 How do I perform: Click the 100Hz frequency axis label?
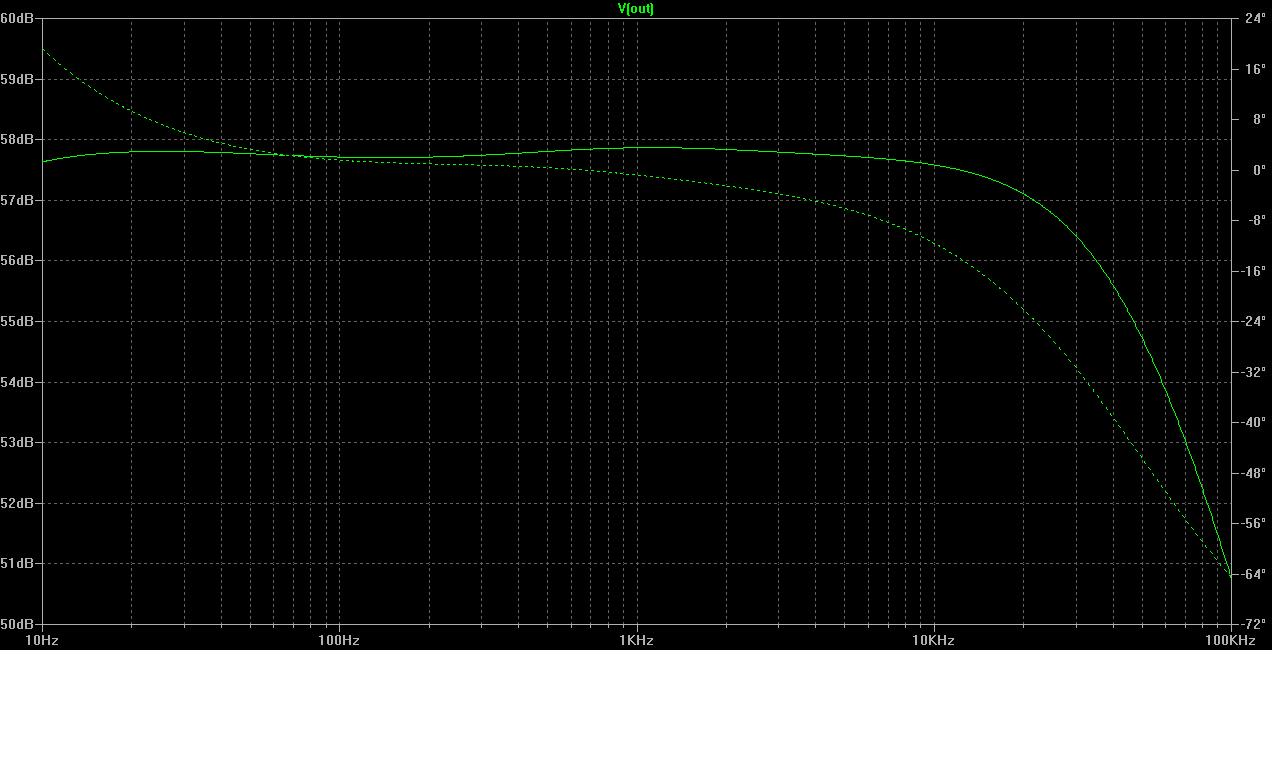click(339, 640)
